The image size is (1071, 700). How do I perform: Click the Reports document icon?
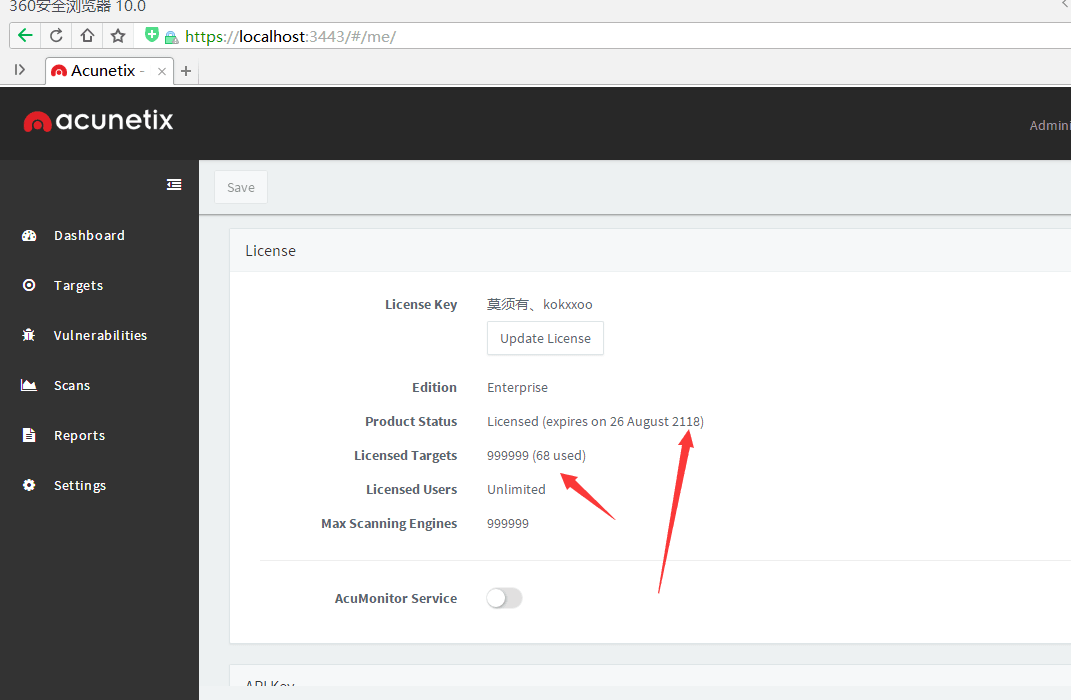29,435
